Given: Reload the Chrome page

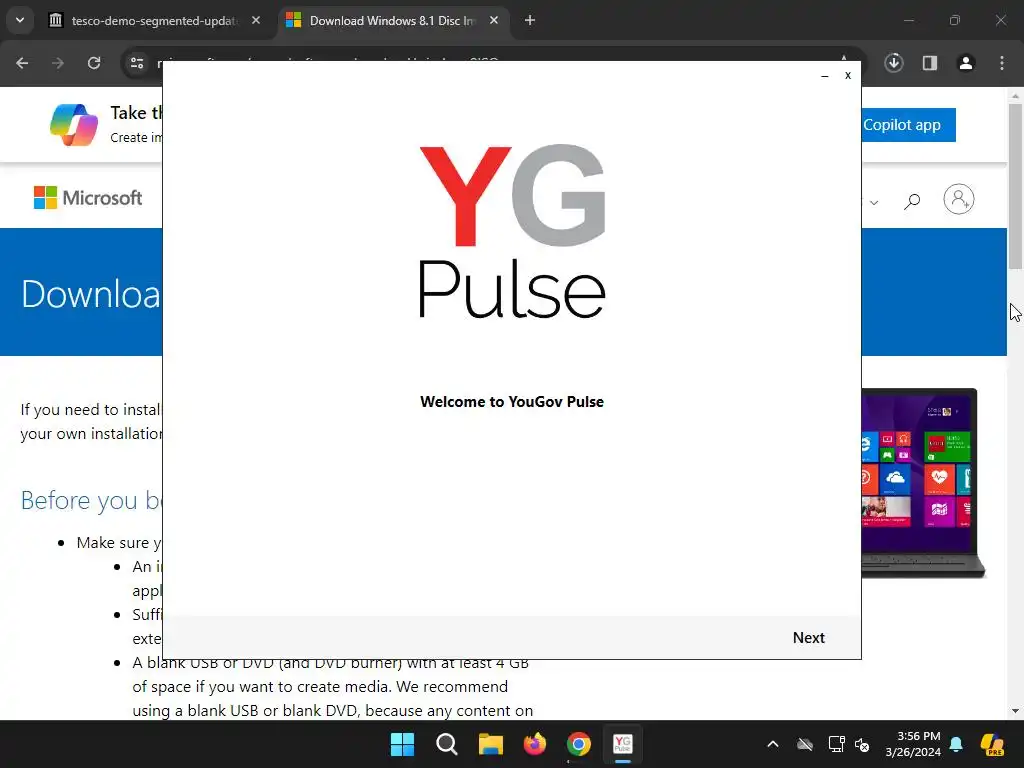Looking at the screenshot, I should [x=94, y=63].
